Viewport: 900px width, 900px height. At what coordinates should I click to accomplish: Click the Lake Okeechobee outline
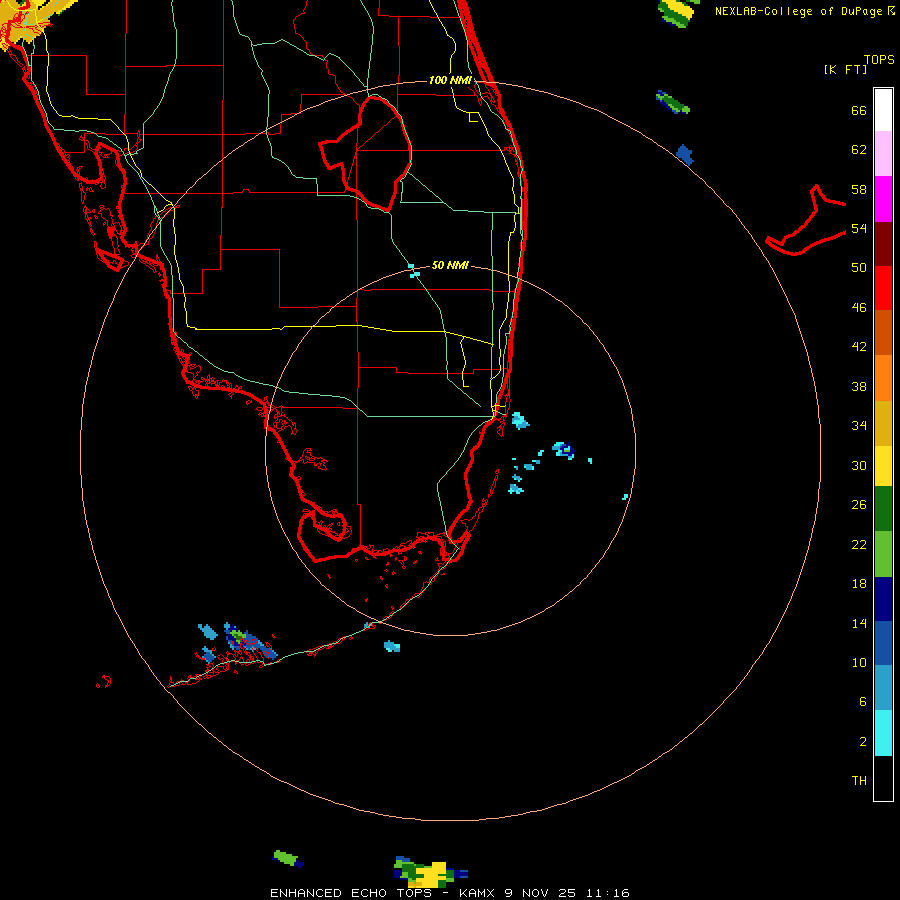366,154
